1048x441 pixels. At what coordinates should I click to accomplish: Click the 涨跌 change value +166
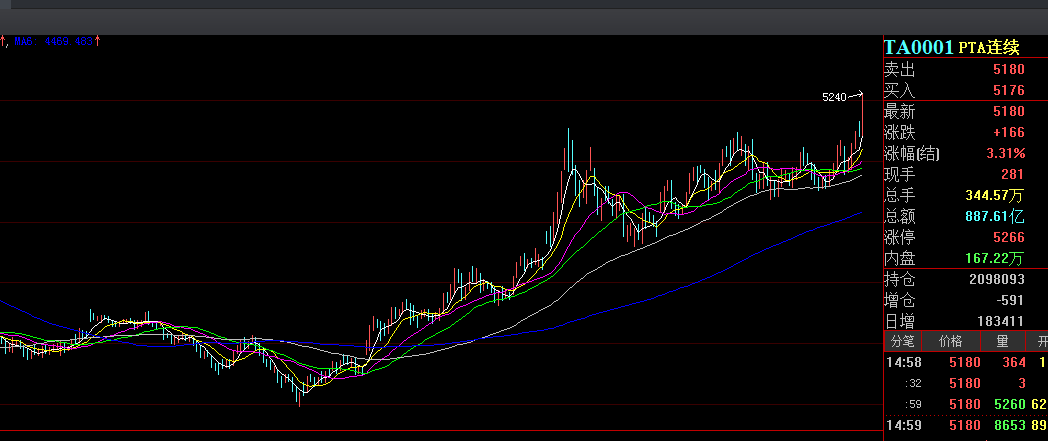point(1008,132)
